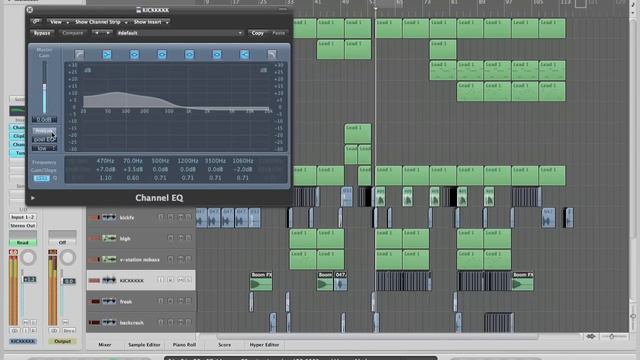The height and width of the screenshot is (360, 640).
Task: Toggle the 3500Hz parametric band icon
Action: tap(217, 54)
